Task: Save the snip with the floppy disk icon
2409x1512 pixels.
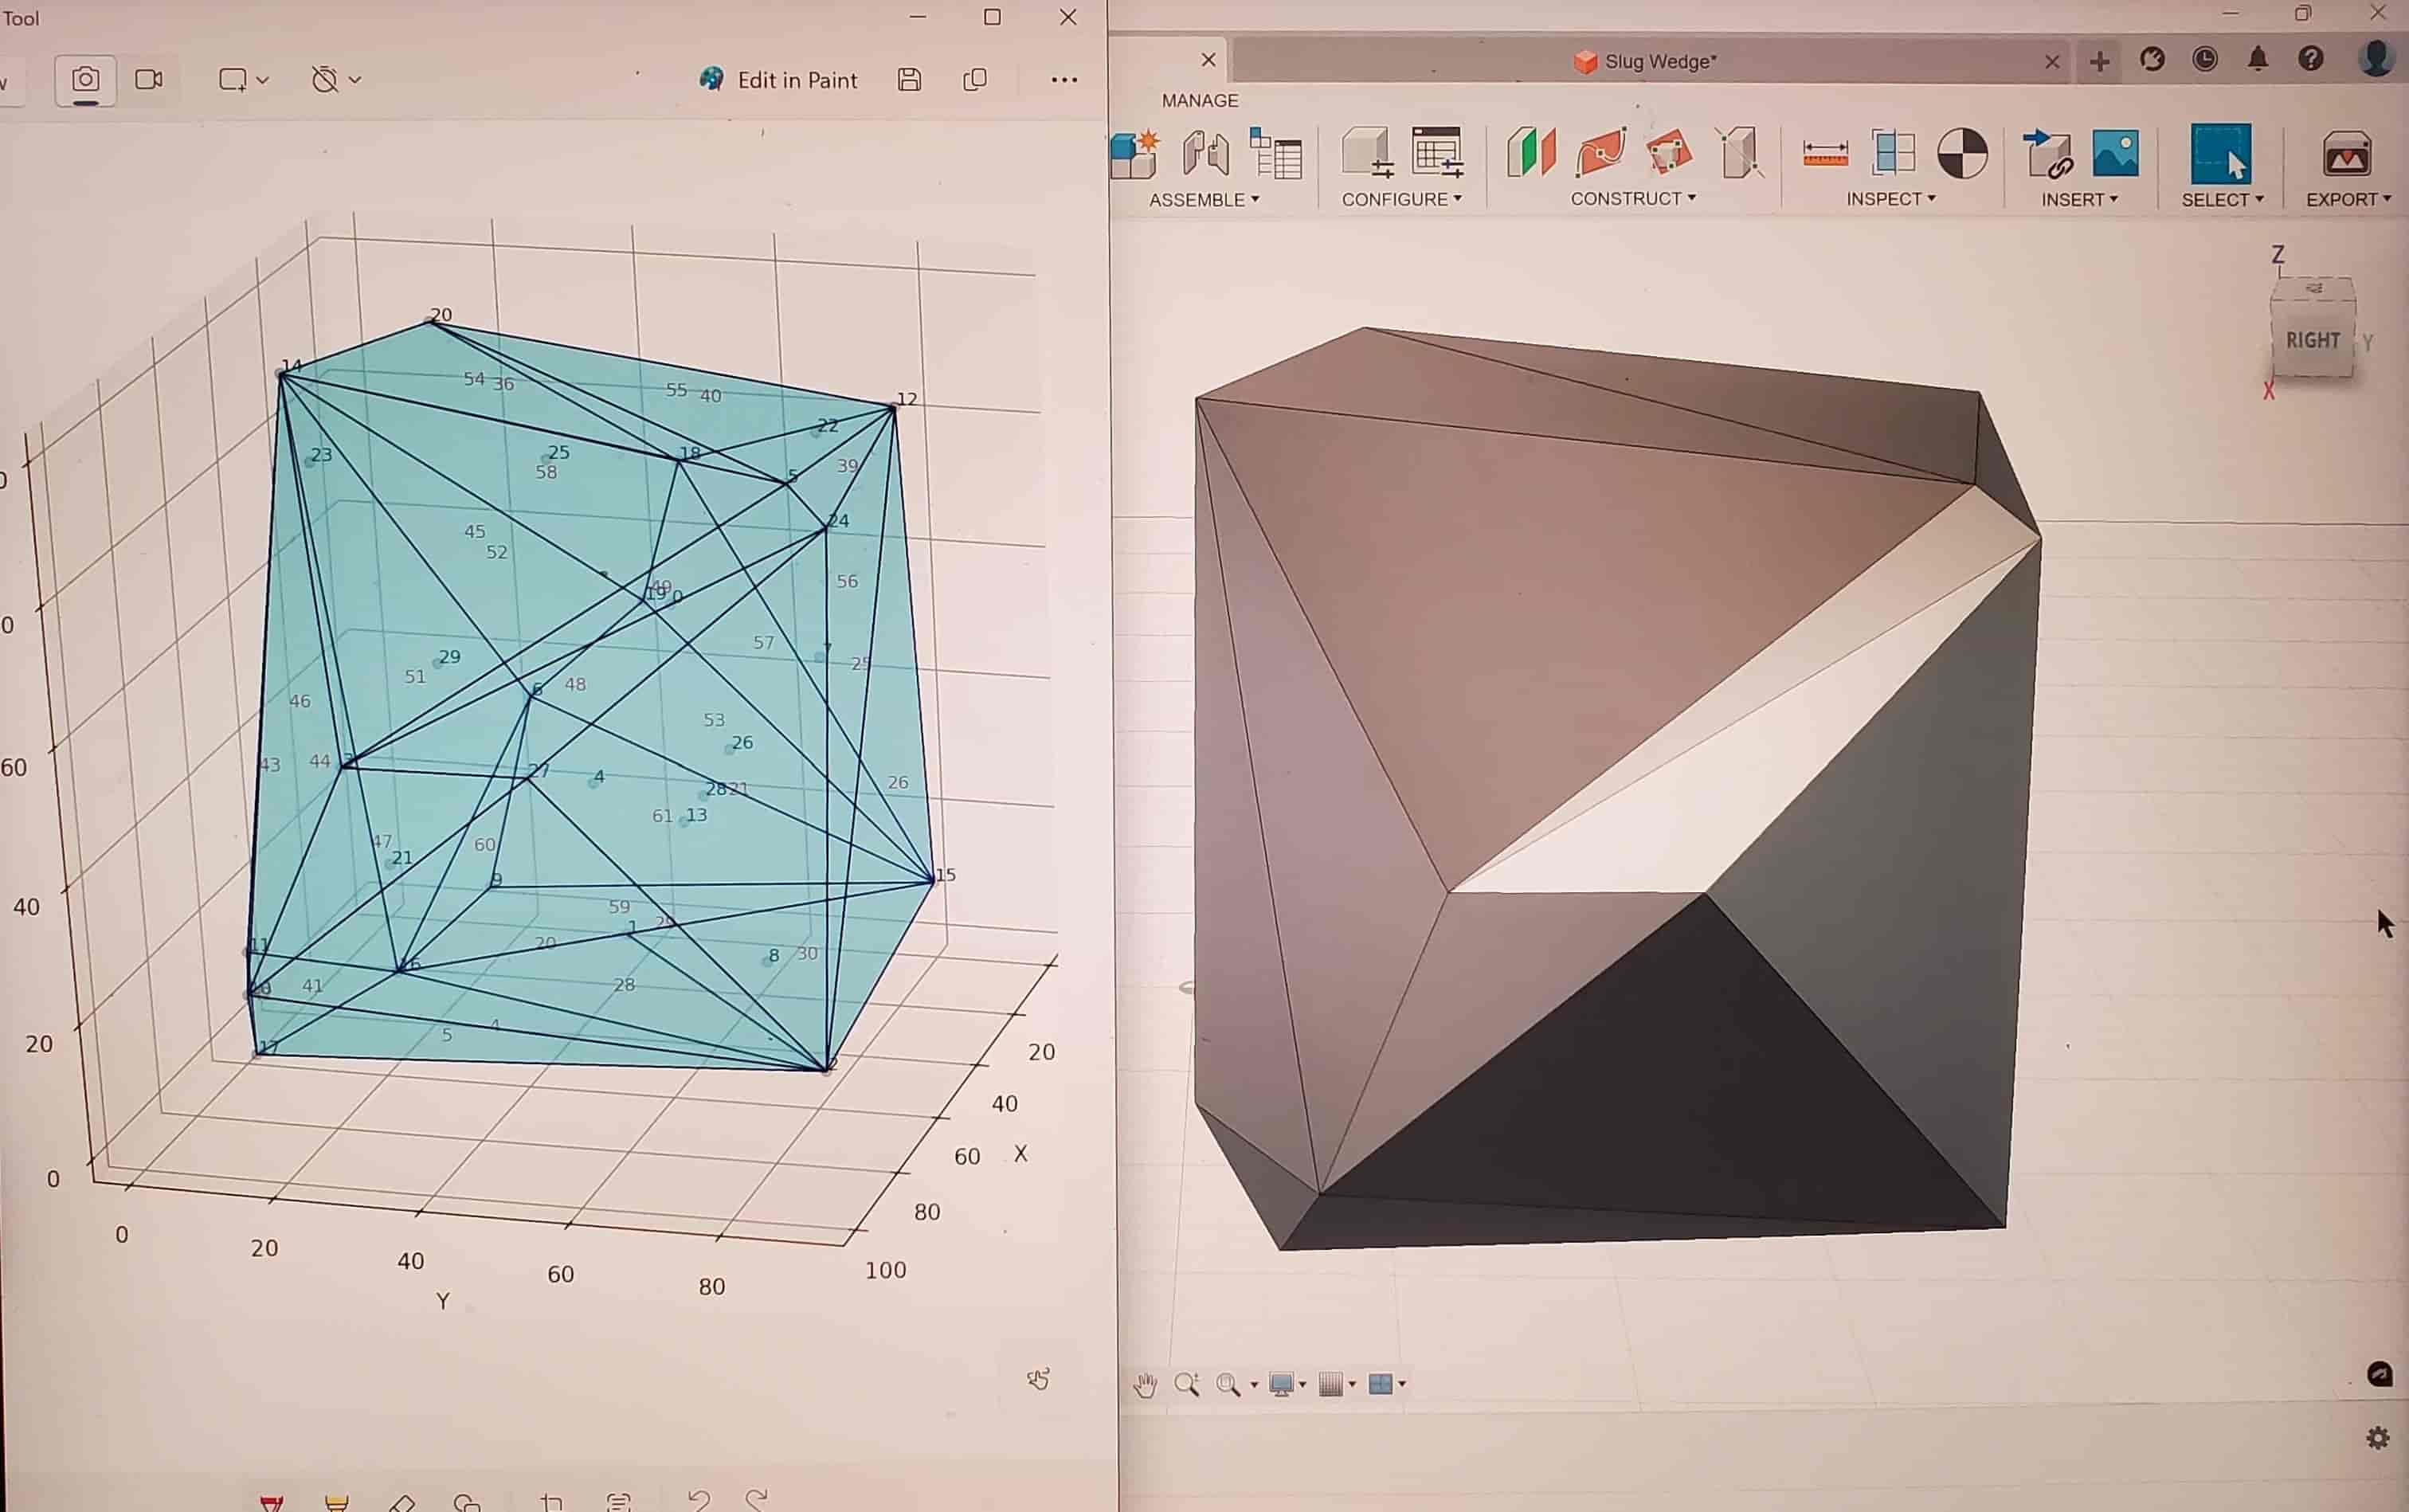Action: click(x=909, y=80)
